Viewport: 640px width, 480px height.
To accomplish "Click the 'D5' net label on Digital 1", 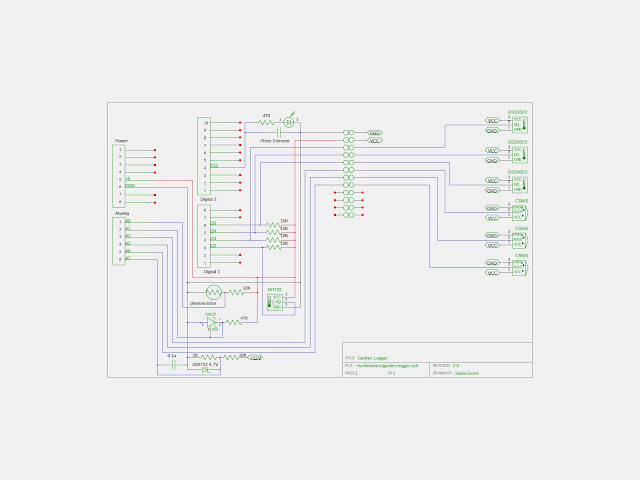I will [213, 223].
